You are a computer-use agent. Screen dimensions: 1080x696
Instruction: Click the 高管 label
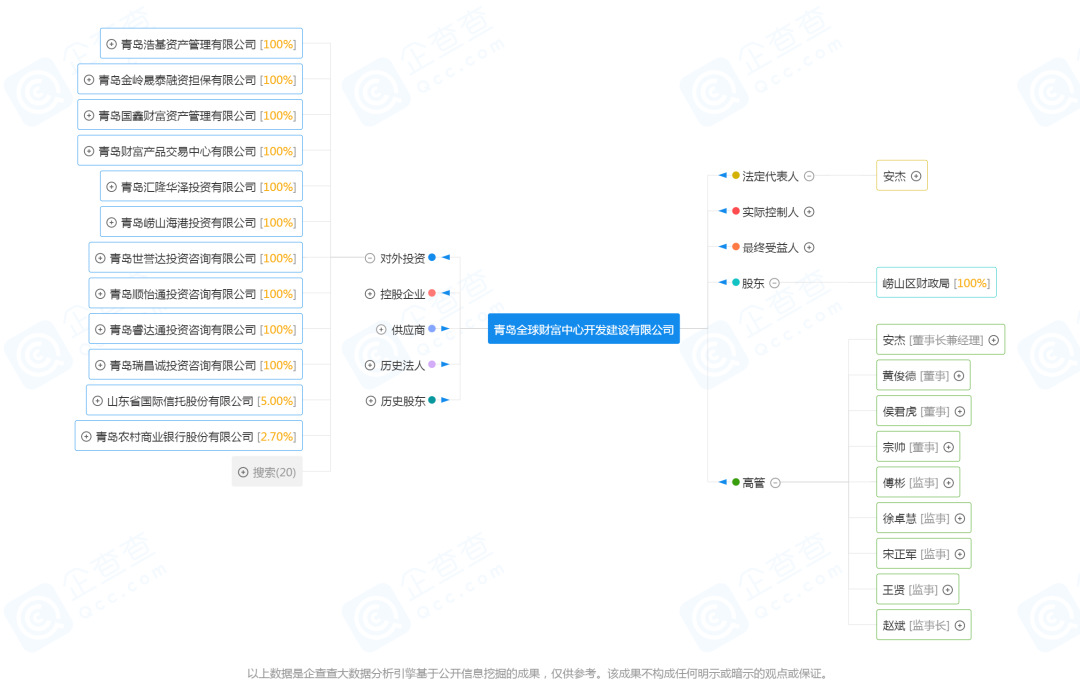(754, 483)
